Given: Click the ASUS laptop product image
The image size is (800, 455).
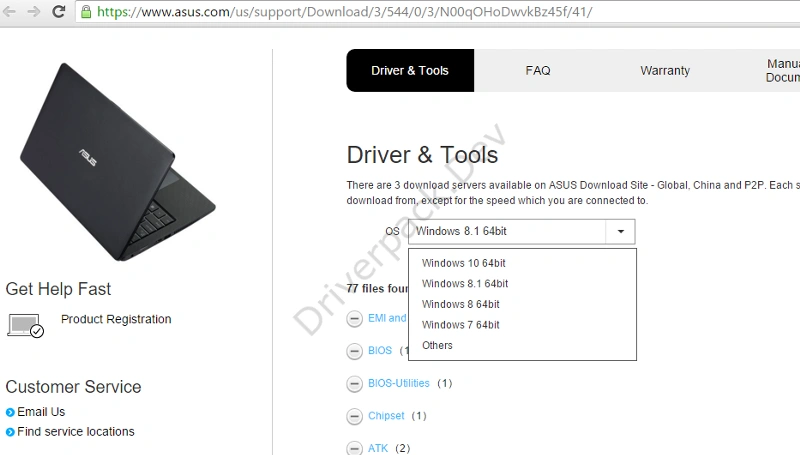Looking at the screenshot, I should [118, 162].
